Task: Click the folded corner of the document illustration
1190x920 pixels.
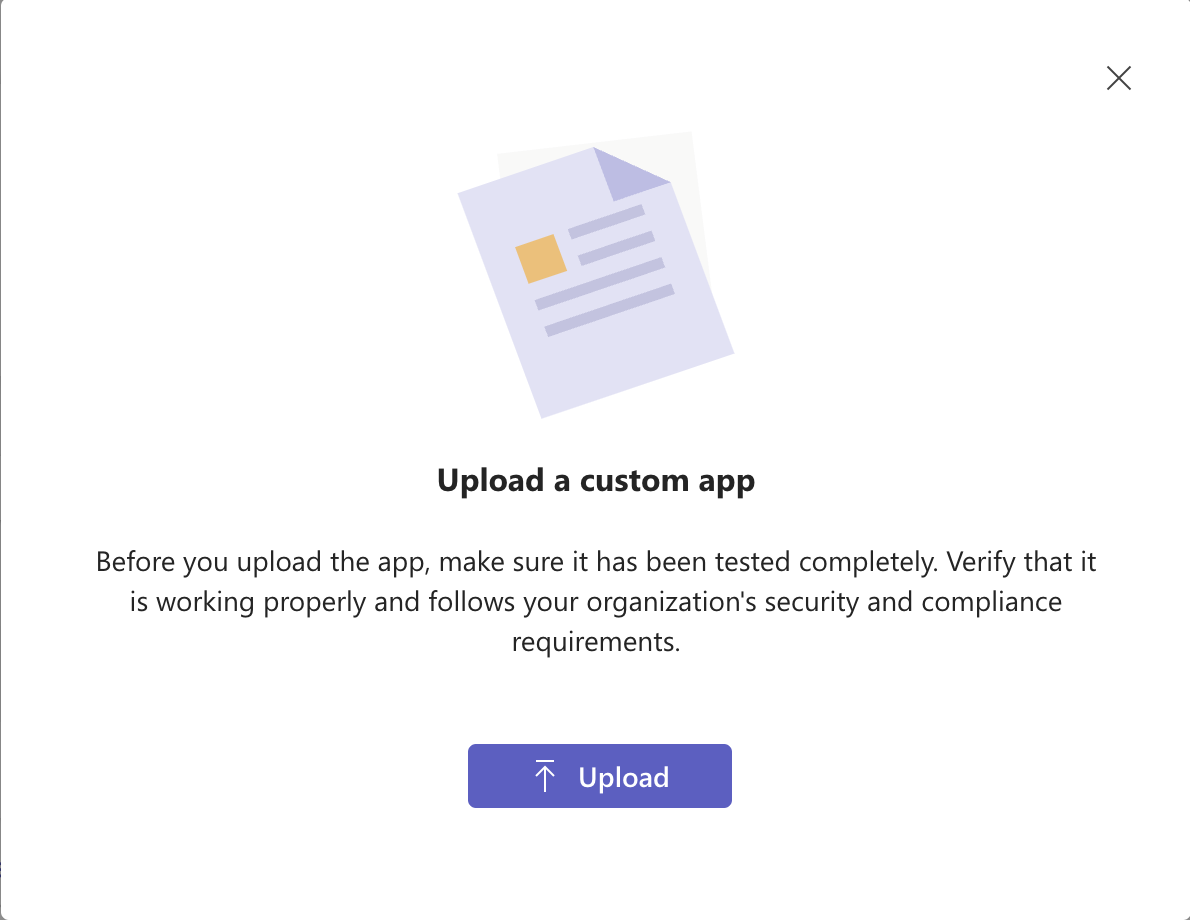Action: 635,175
